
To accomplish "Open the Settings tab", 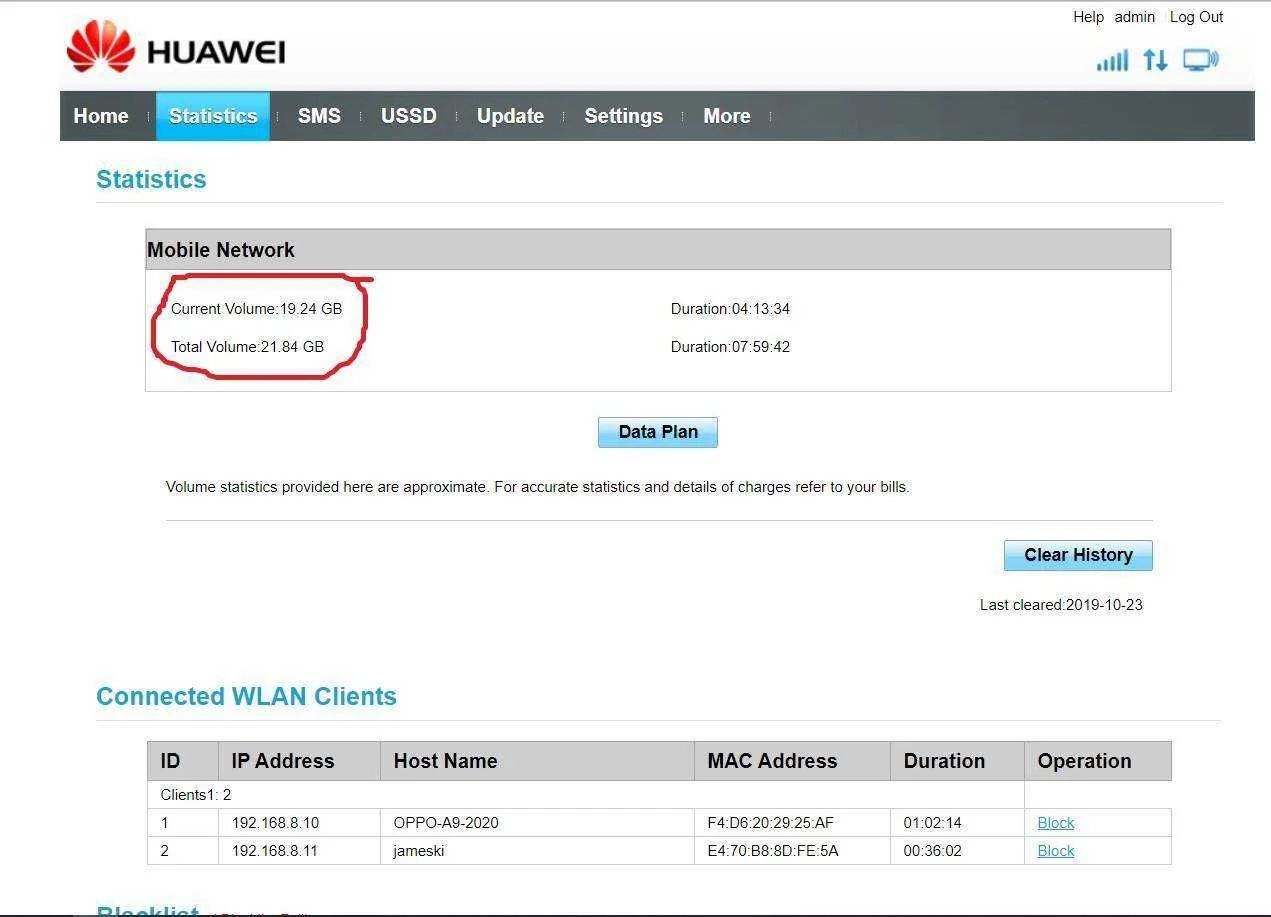I will 623,116.
